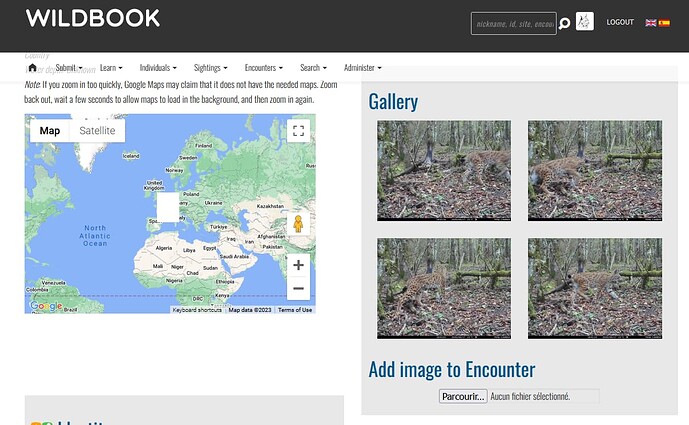Viewport: 689px width, 425px height.
Task: Click the WILDBOOK logo
Action: 93,18
